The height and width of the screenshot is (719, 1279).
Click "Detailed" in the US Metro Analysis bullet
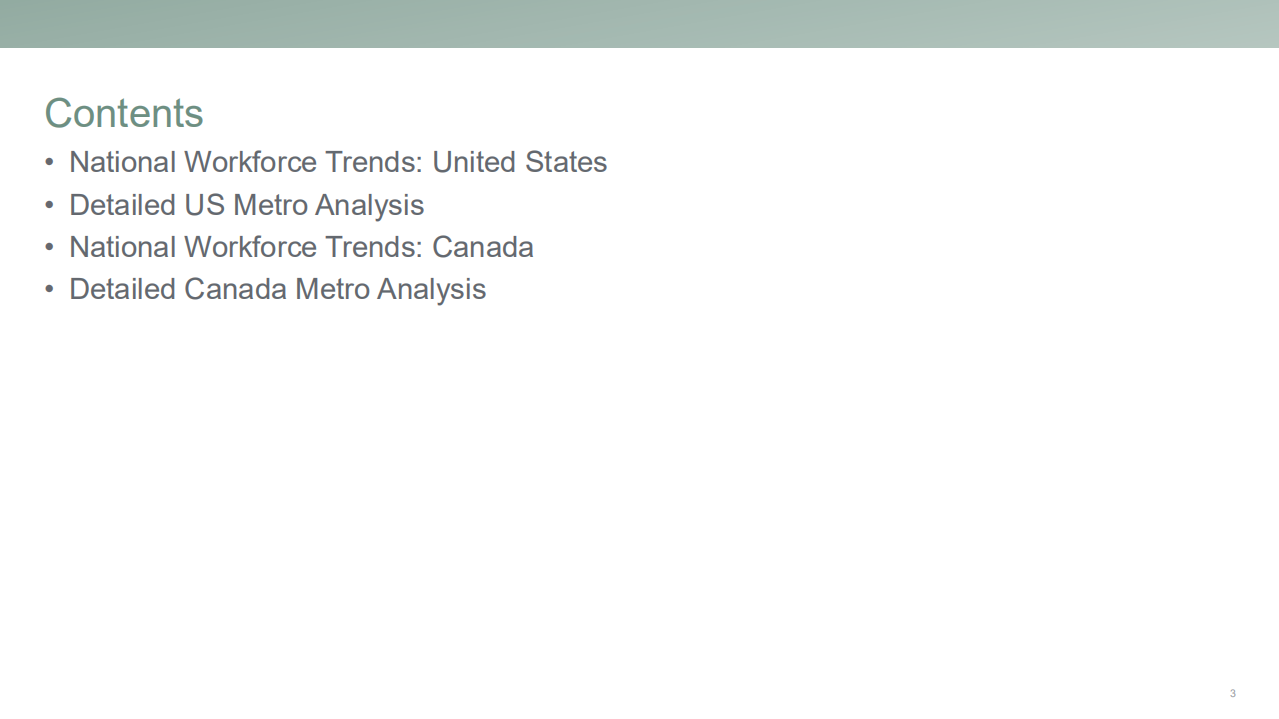(122, 205)
